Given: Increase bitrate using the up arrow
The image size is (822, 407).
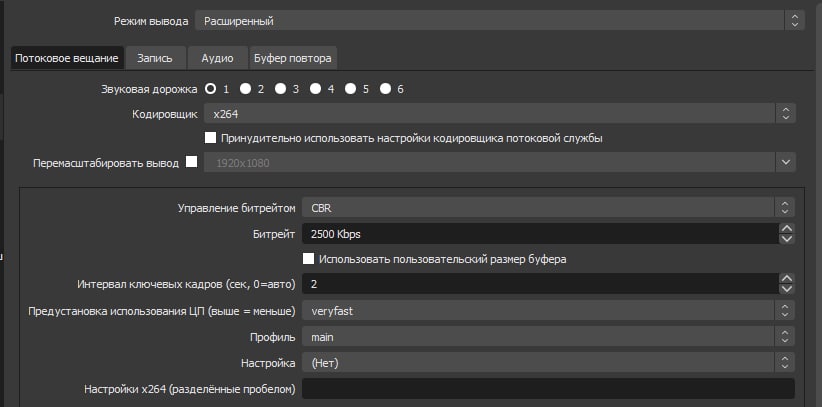Looking at the screenshot, I should (x=786, y=229).
